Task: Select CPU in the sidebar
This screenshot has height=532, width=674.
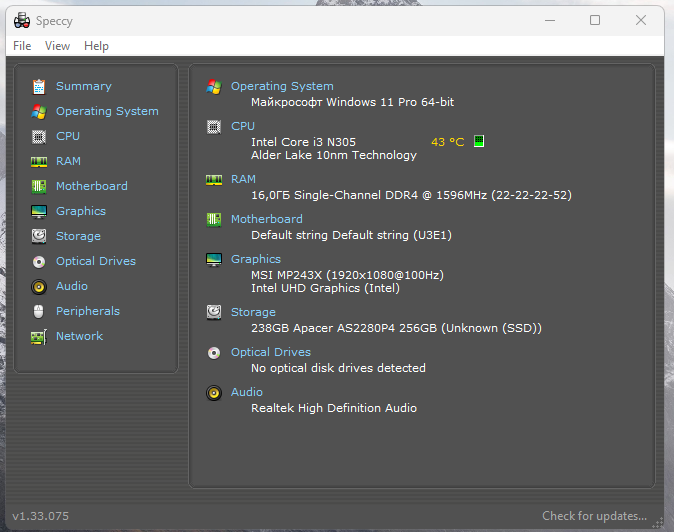Action: pyautogui.click(x=67, y=136)
